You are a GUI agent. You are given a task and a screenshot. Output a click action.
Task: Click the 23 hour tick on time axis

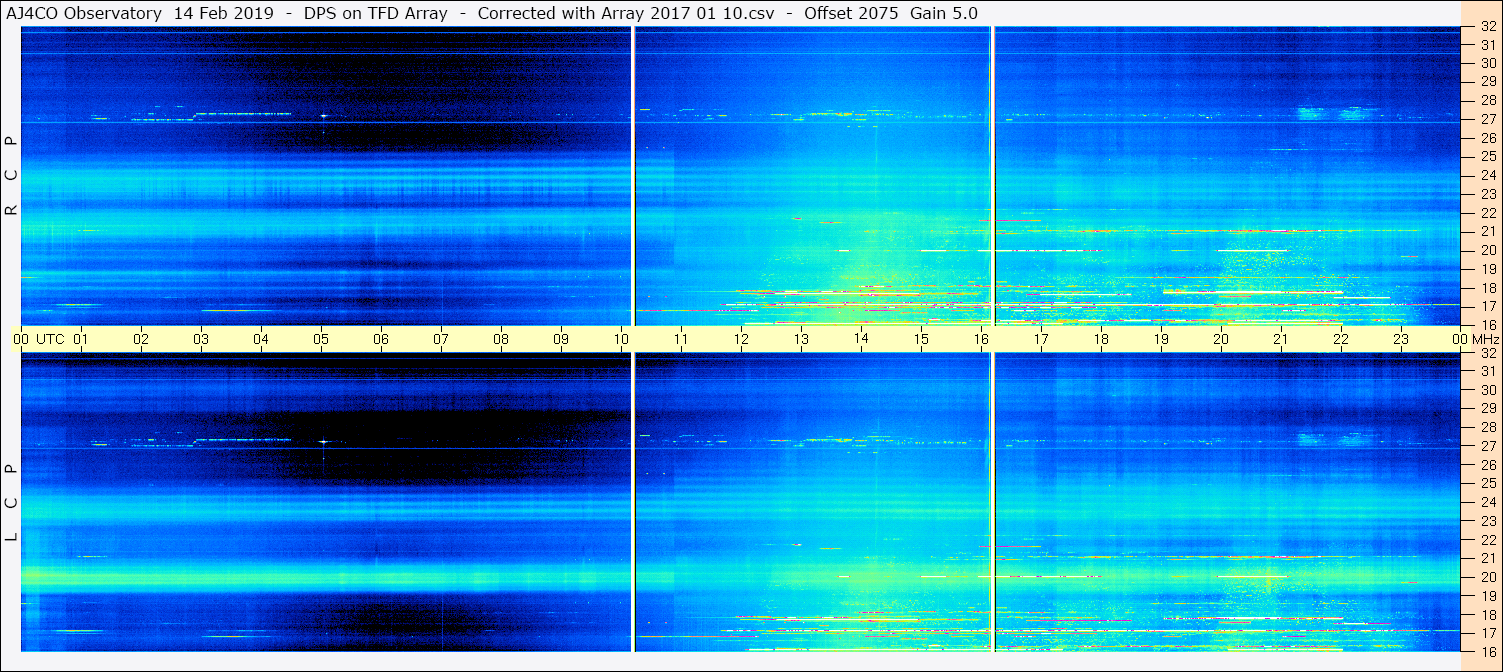pyautogui.click(x=1401, y=339)
